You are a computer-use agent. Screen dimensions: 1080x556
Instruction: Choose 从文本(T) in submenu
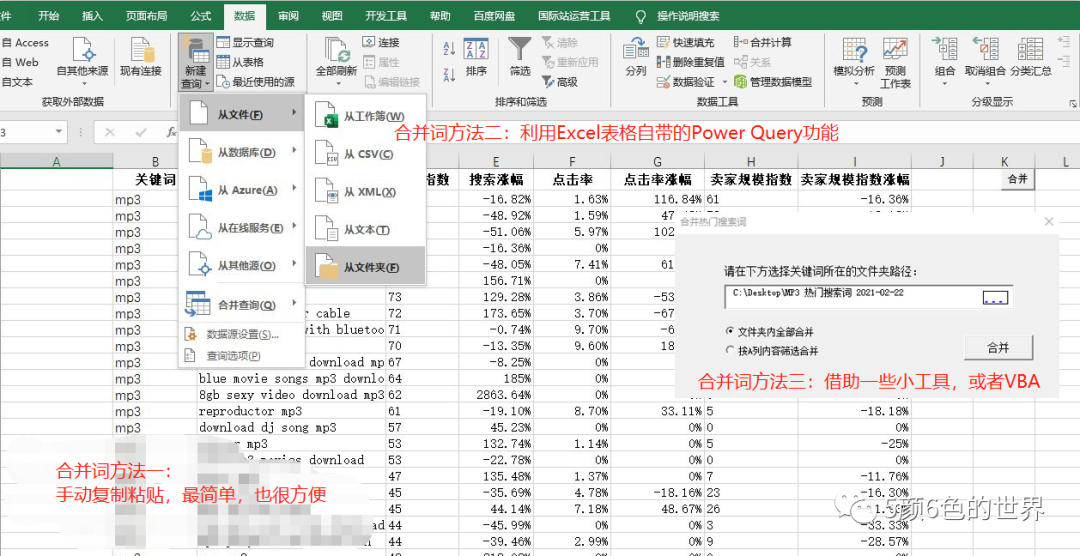coord(365,229)
